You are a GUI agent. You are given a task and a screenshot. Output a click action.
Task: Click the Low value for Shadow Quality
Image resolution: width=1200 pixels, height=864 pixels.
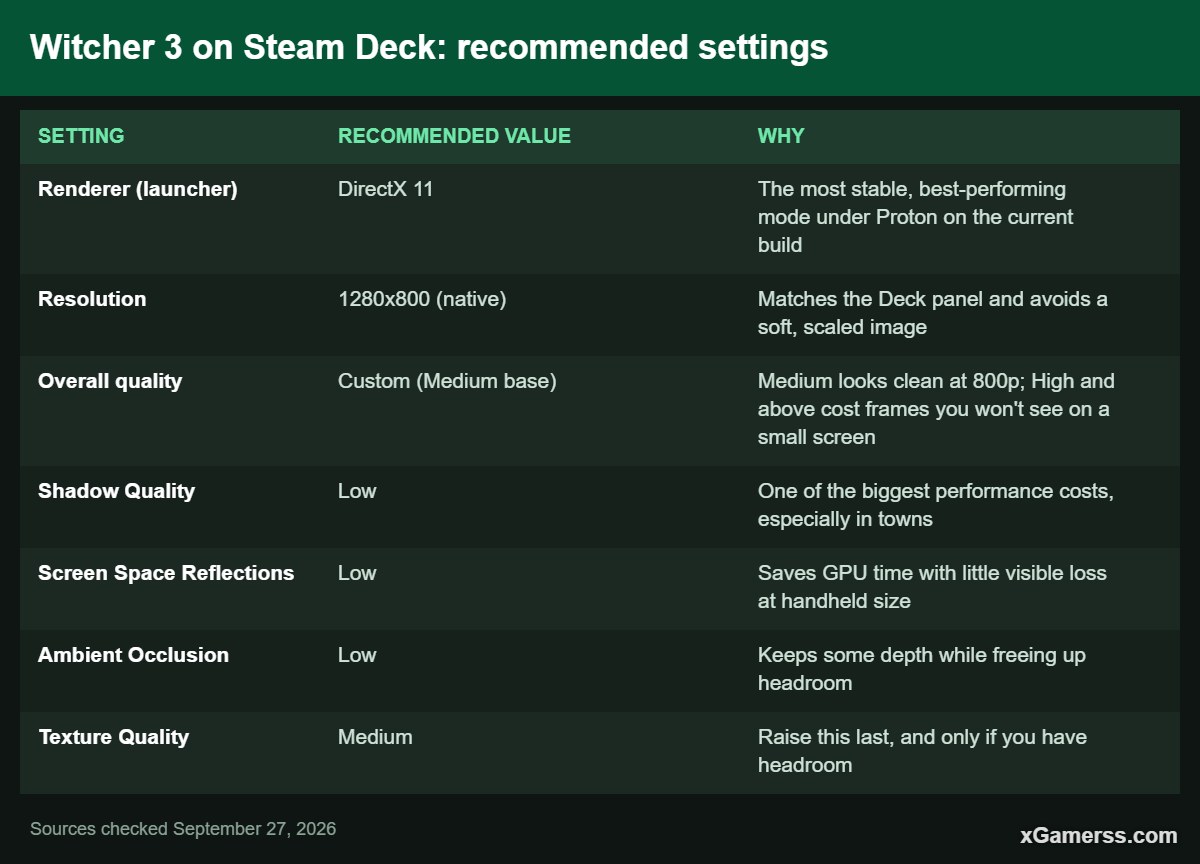(357, 491)
